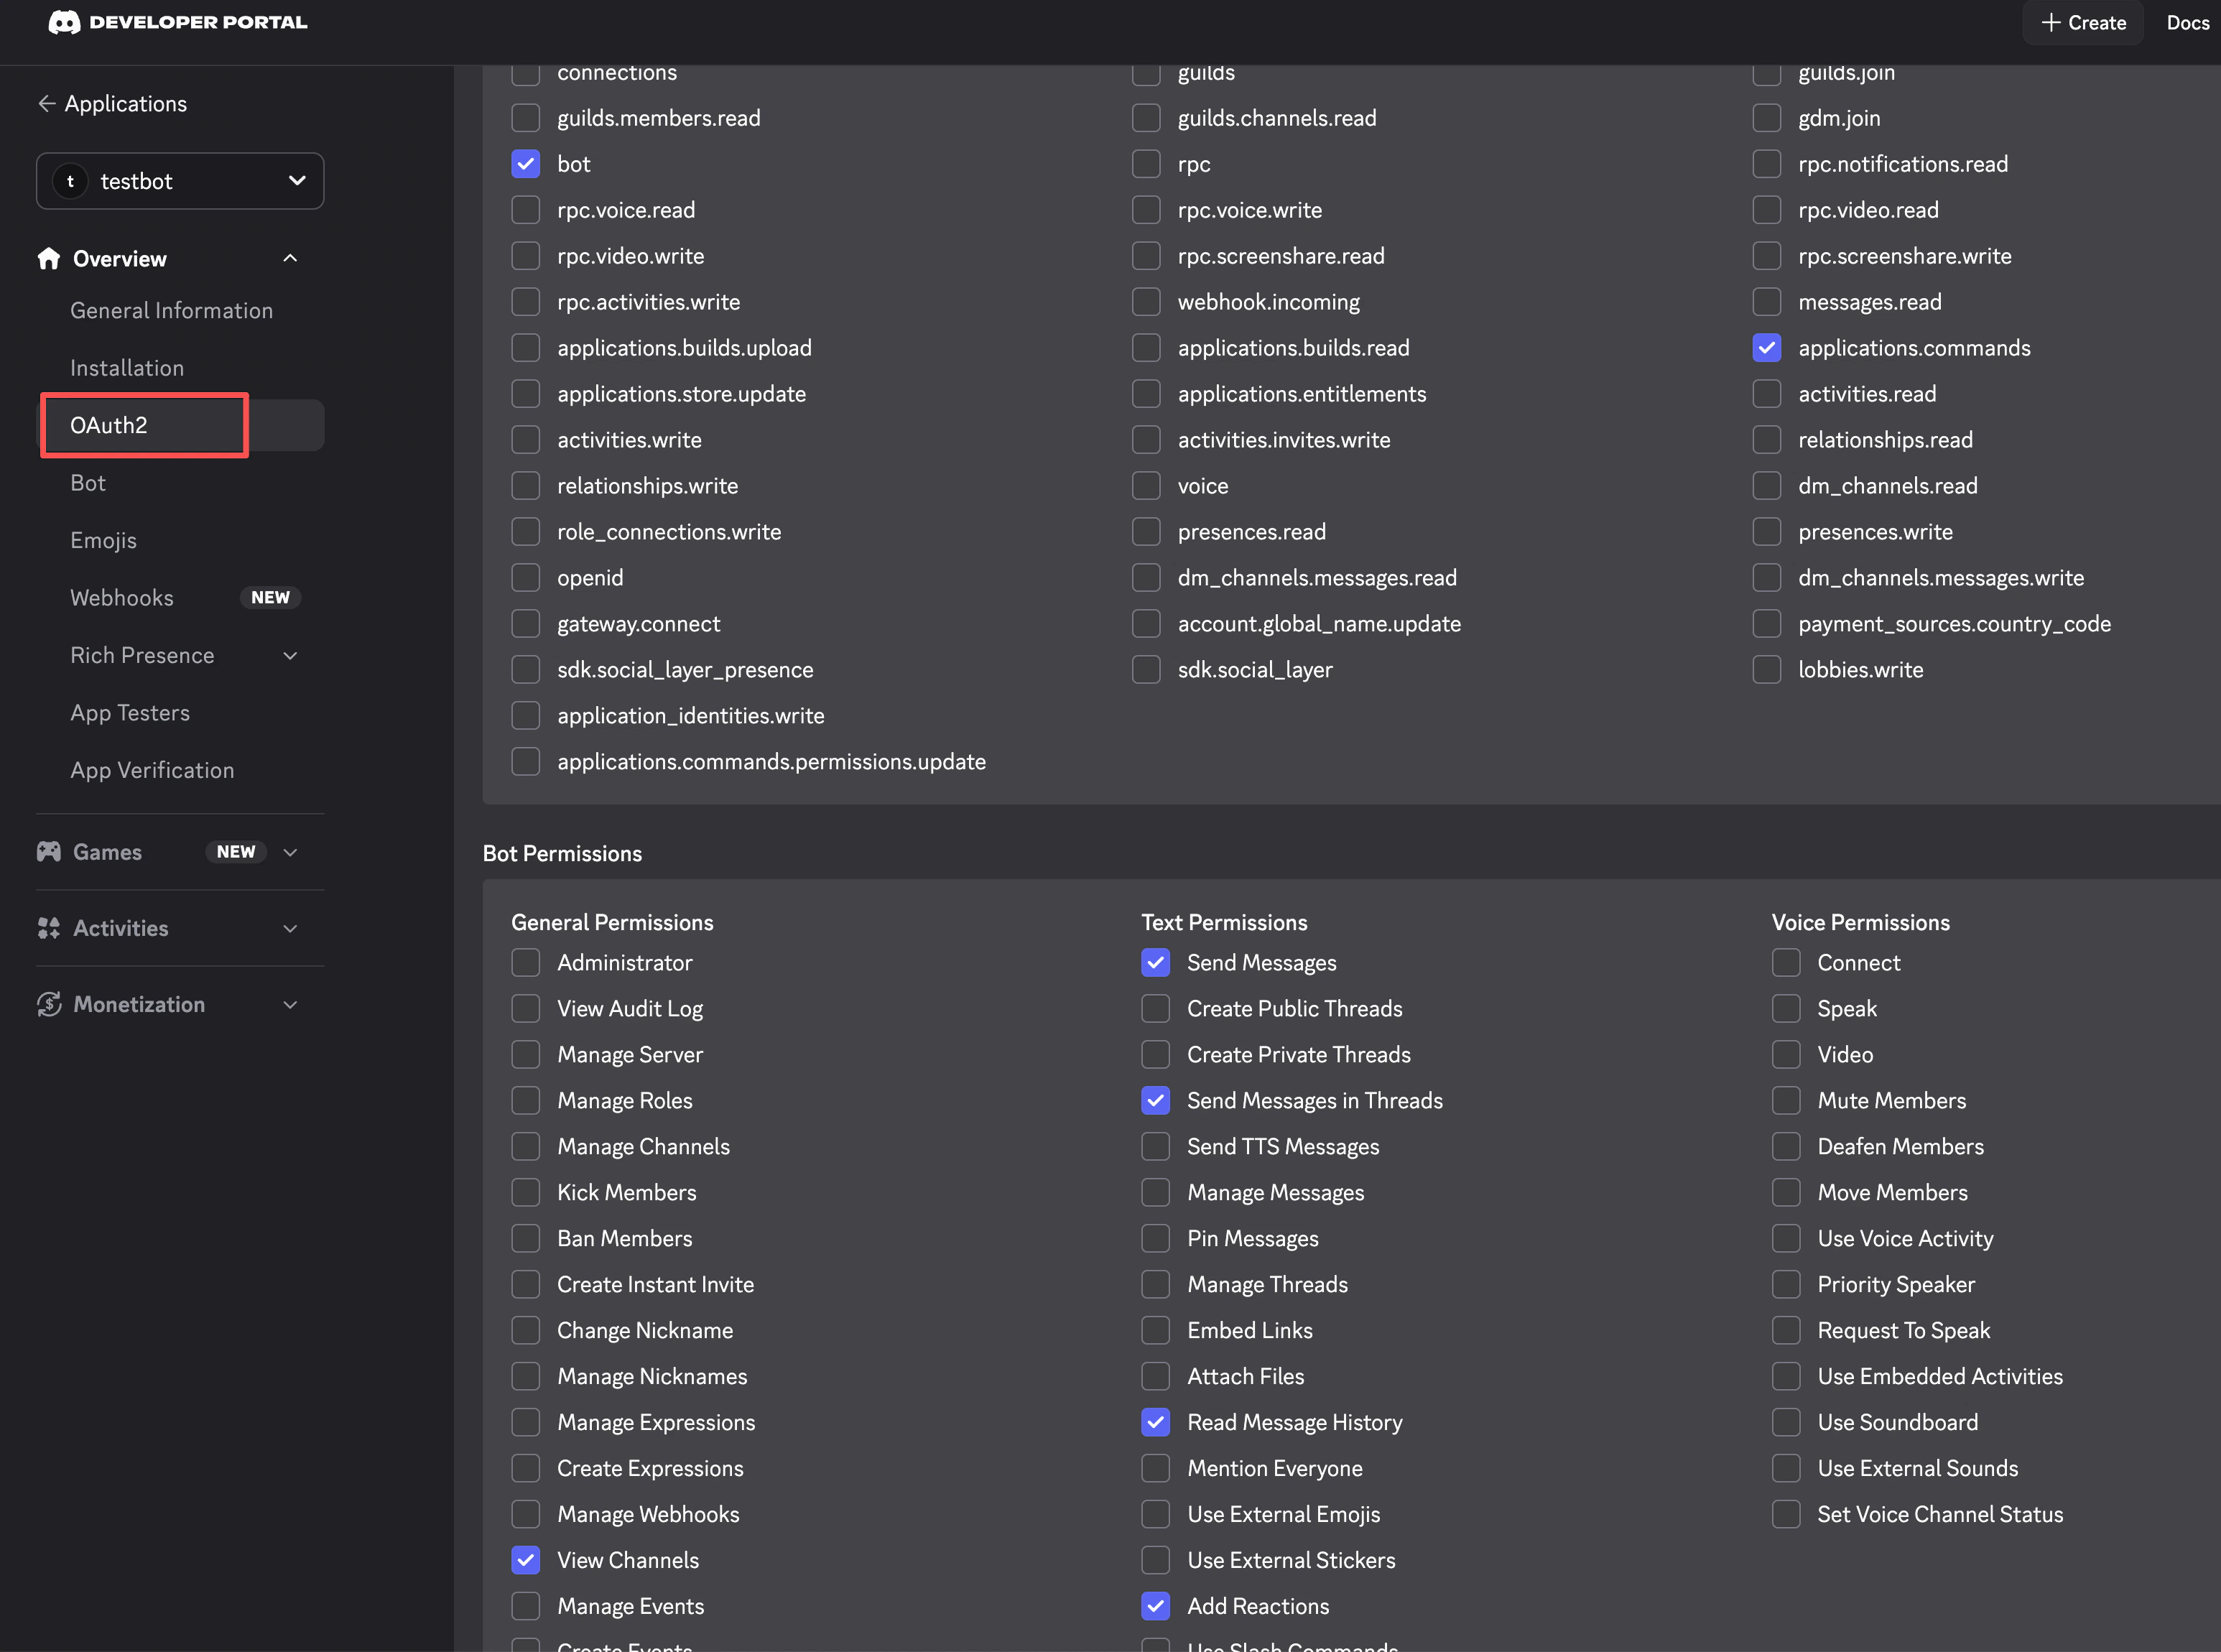Open the Docs link
Image resolution: width=2221 pixels, height=1652 pixels.
pos(2187,22)
